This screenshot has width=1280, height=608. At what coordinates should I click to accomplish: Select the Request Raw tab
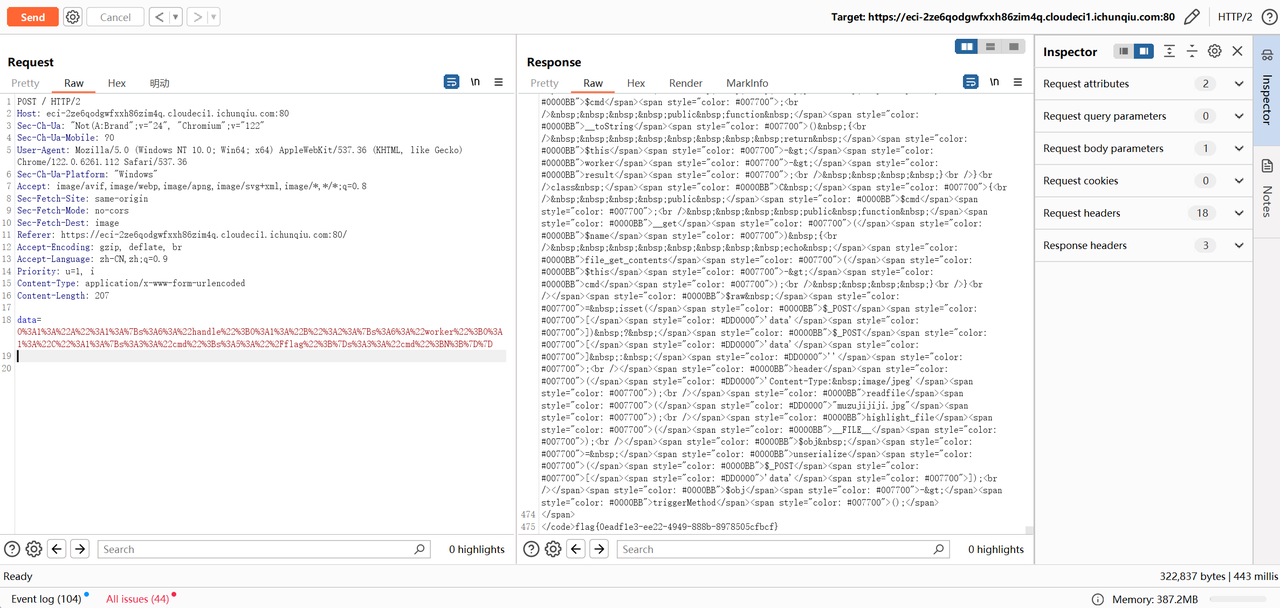(74, 83)
